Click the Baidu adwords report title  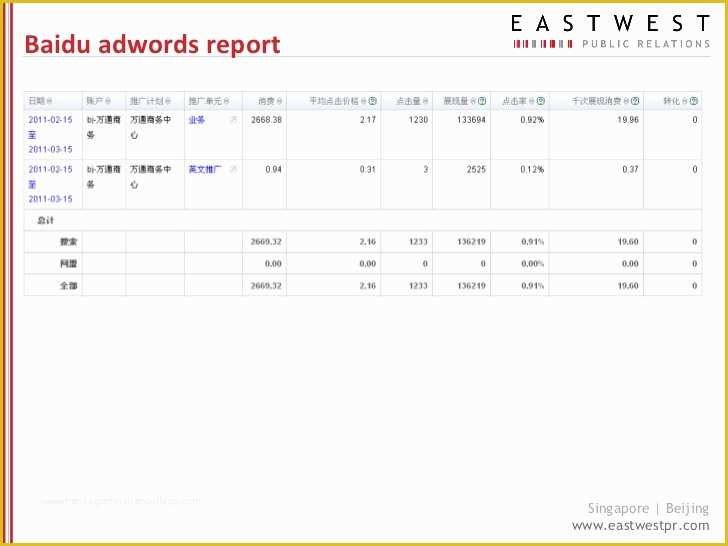point(152,45)
